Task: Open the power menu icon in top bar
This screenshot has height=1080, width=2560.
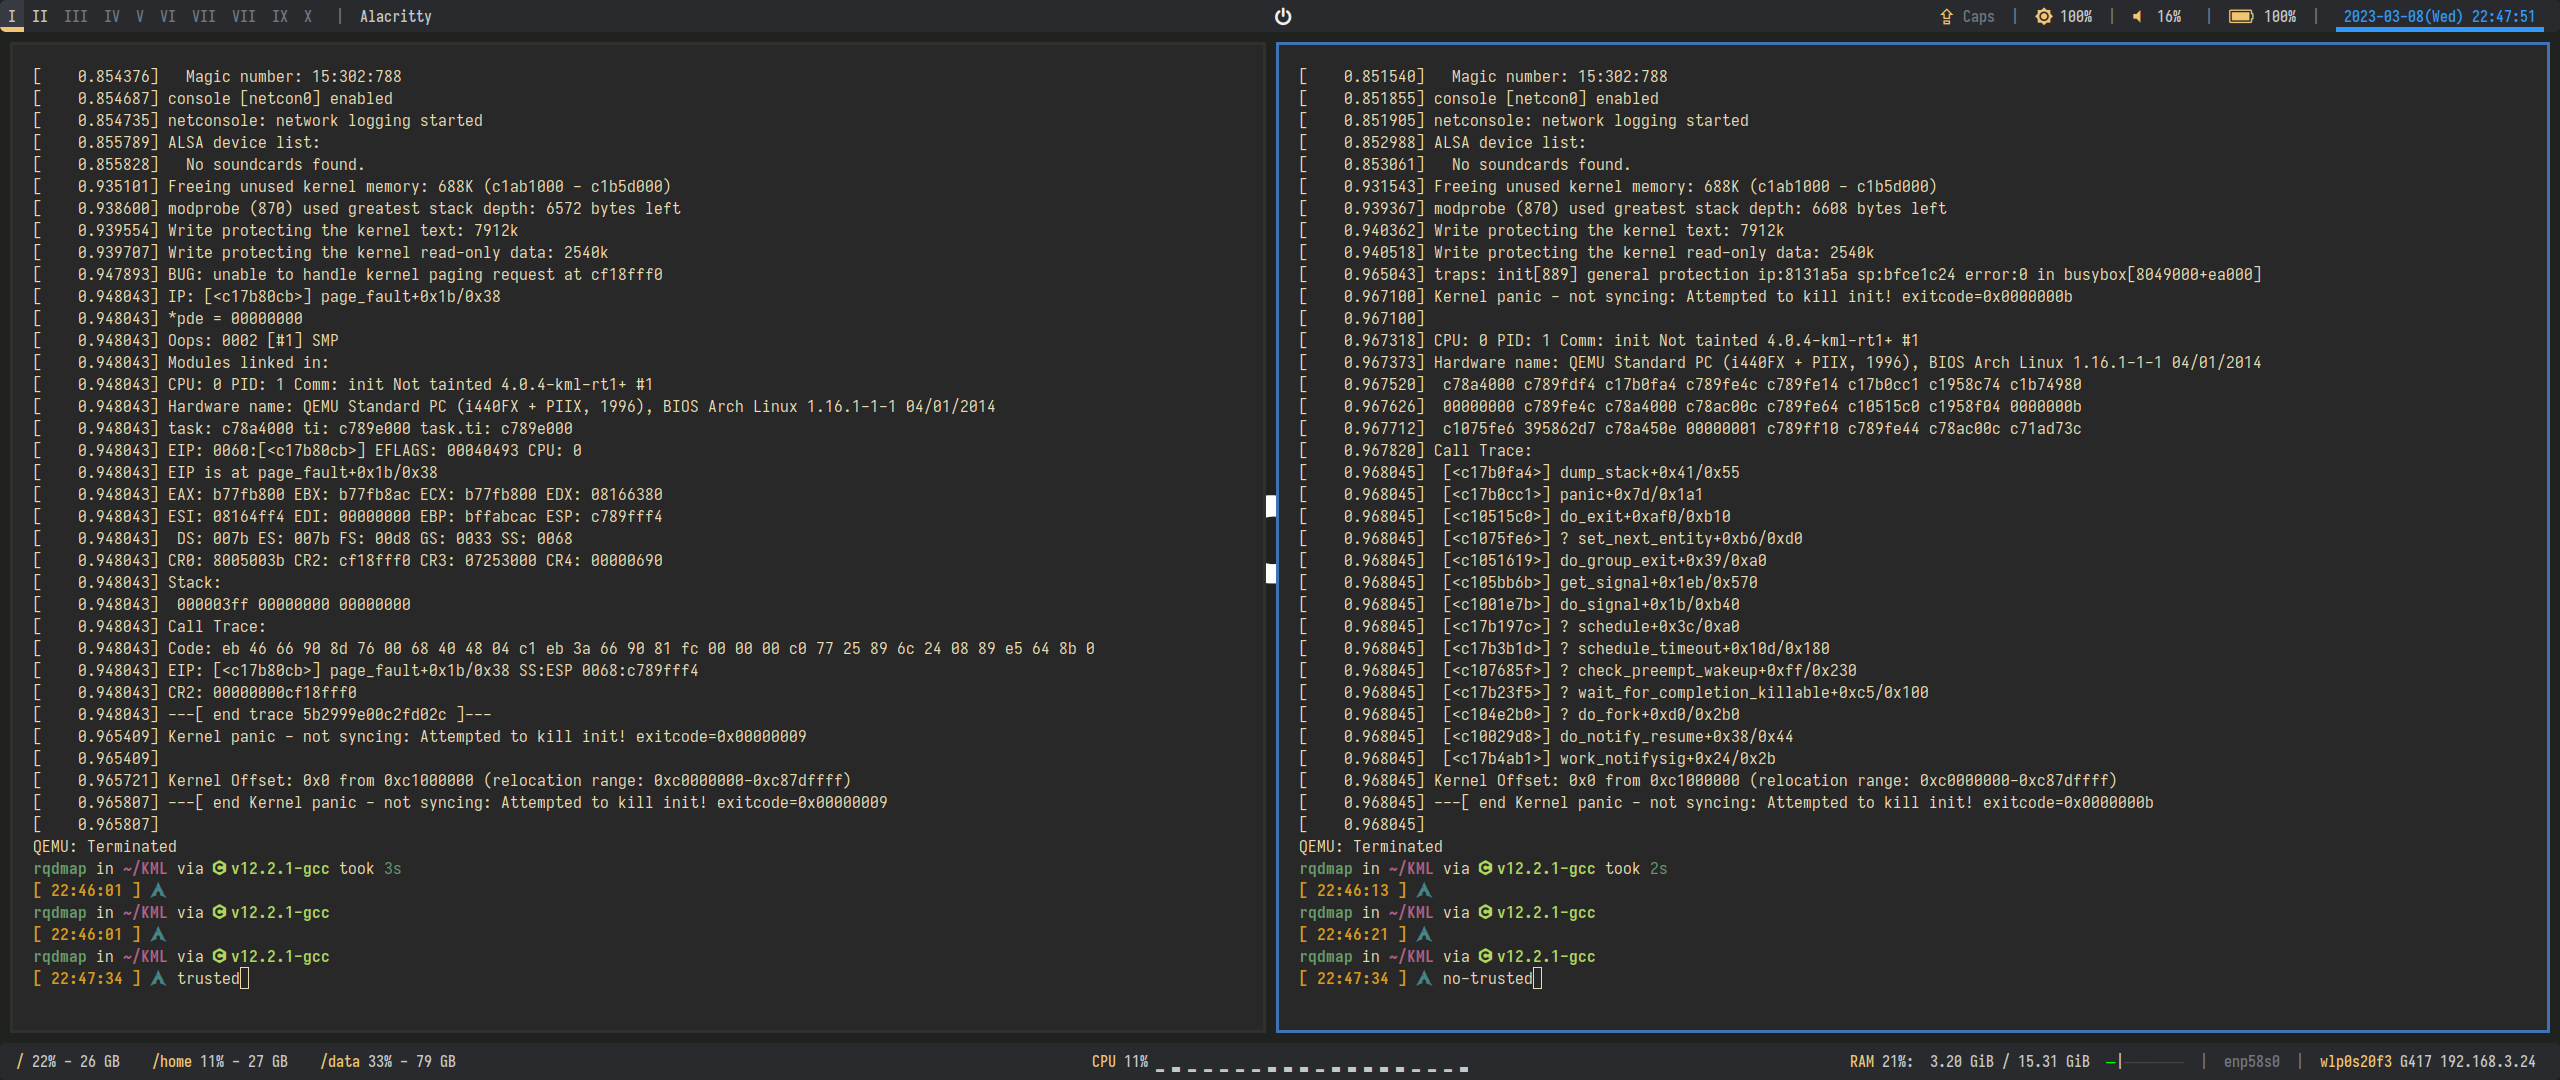Action: (x=1283, y=16)
